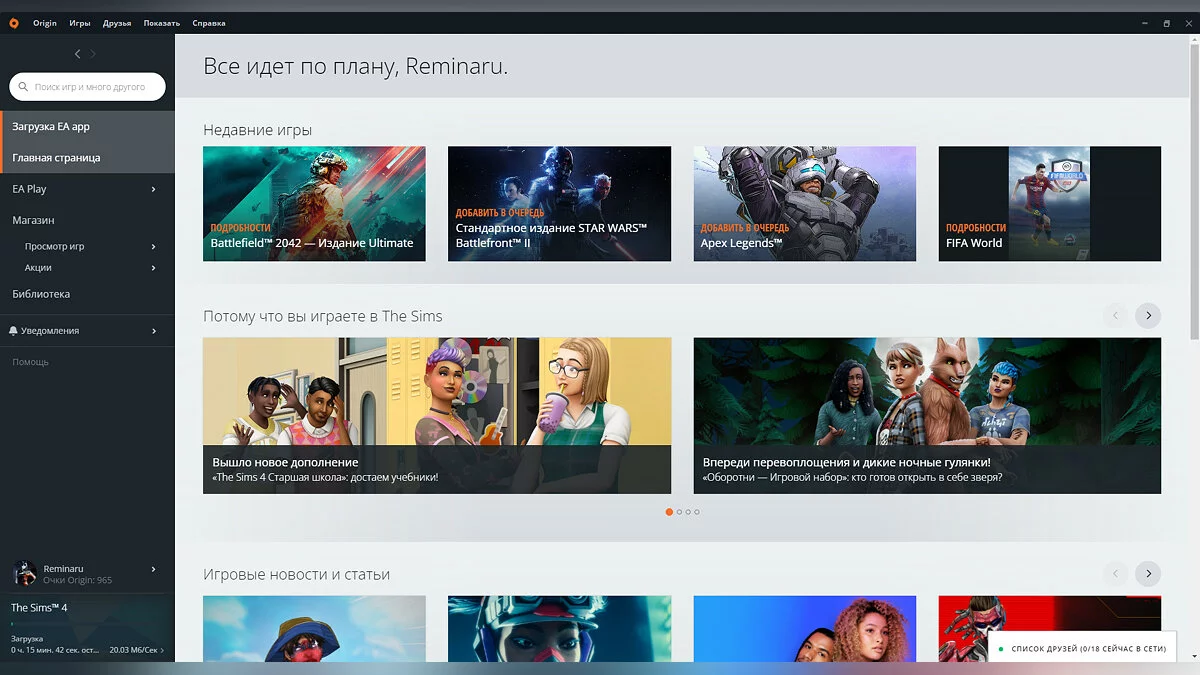Open the first news article thumbnail with hat character
This screenshot has width=1200, height=675.
click(314, 629)
